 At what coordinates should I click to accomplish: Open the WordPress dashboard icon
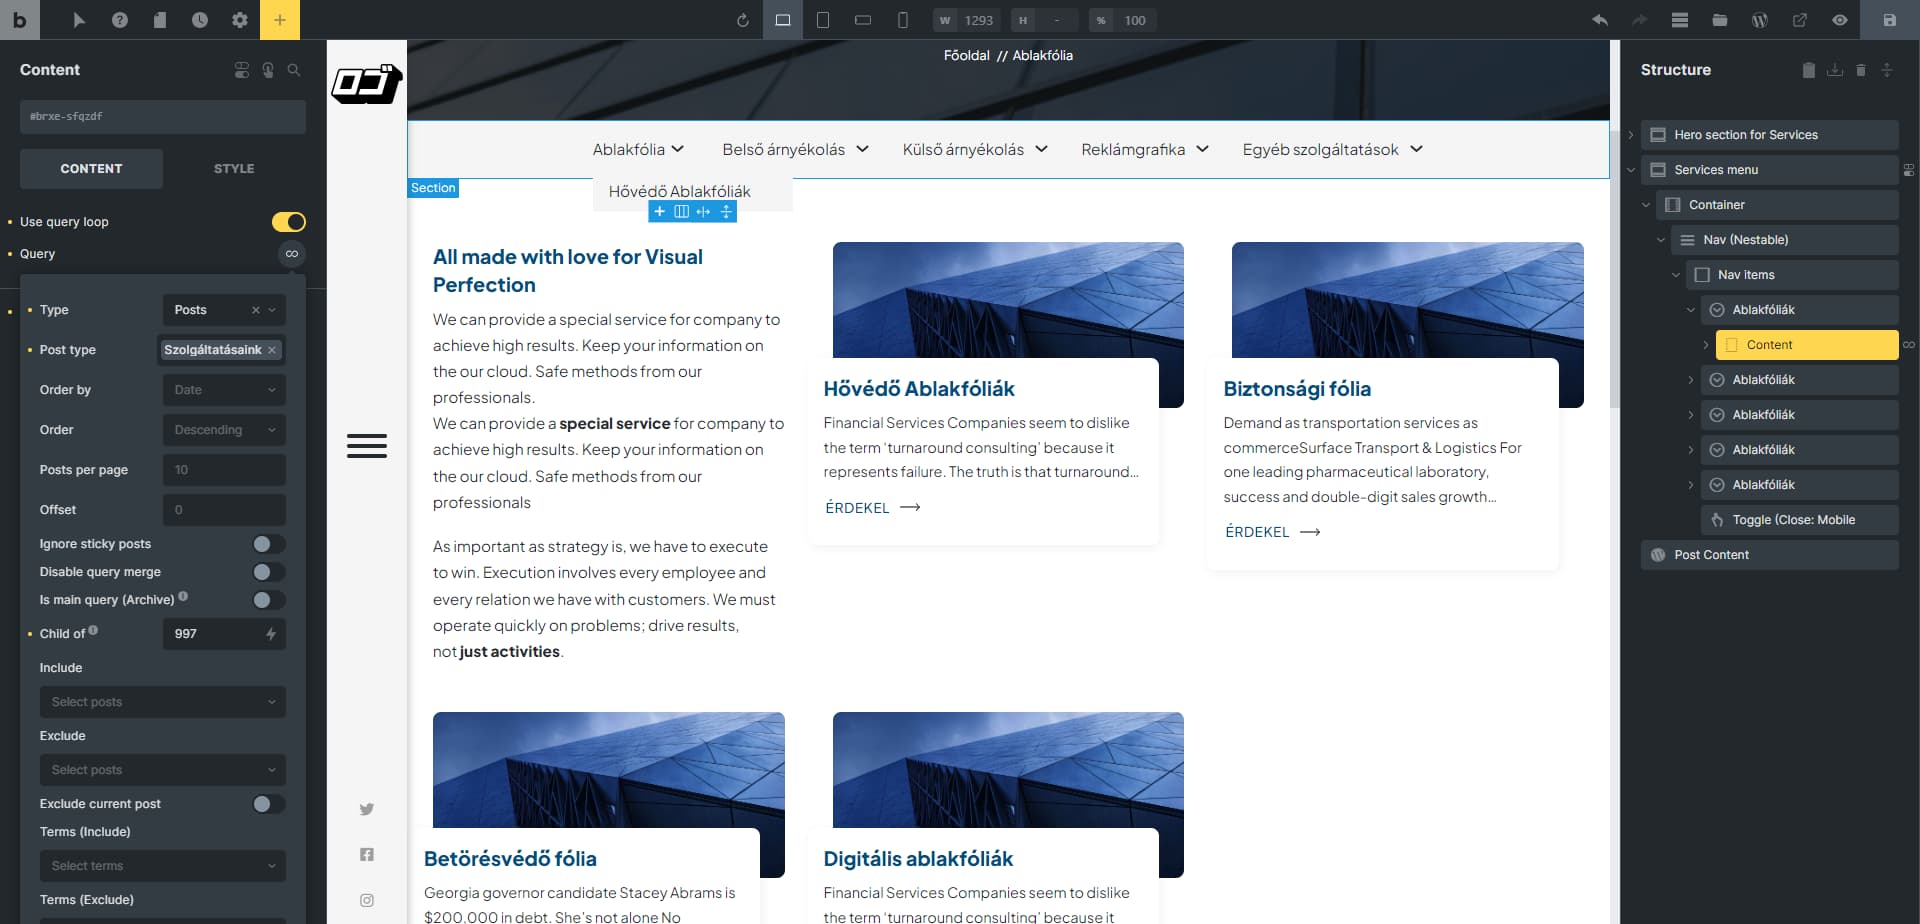1760,19
